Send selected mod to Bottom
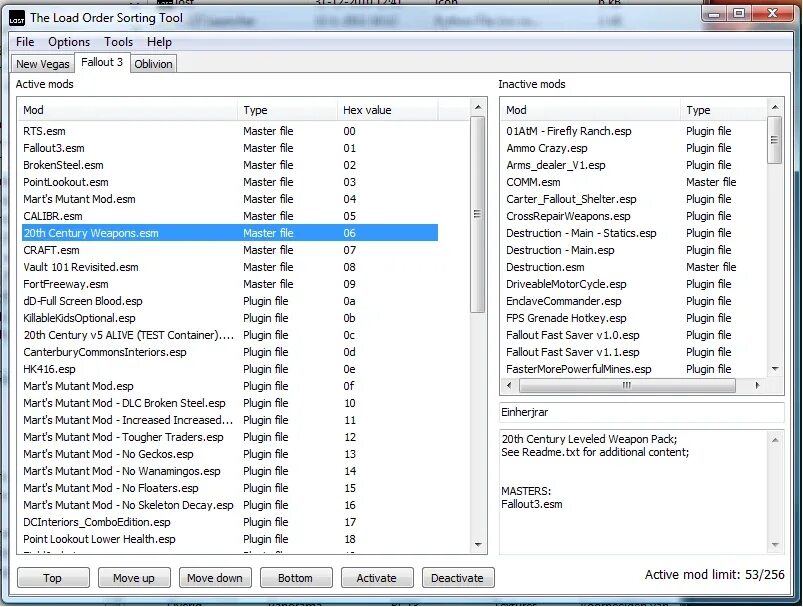Image resolution: width=803 pixels, height=607 pixels. coord(295,578)
